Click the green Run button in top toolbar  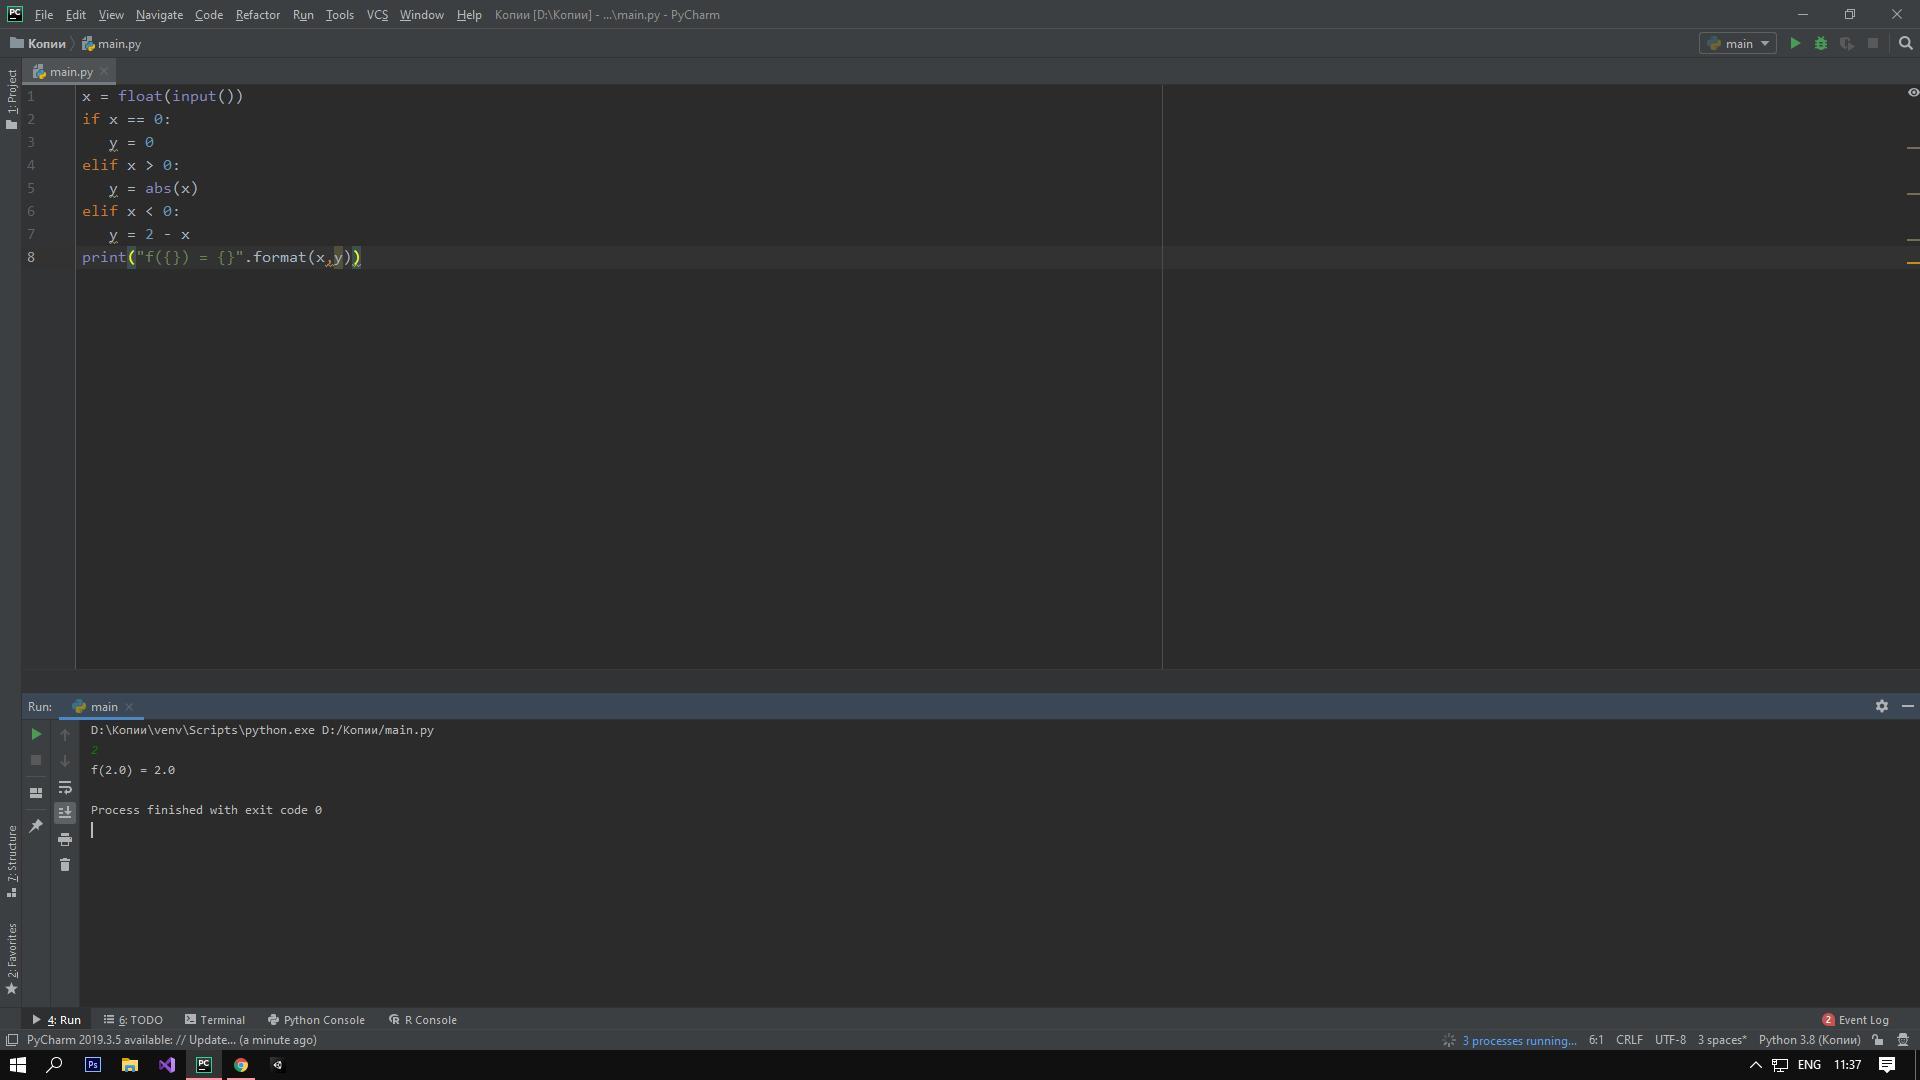click(x=1795, y=44)
